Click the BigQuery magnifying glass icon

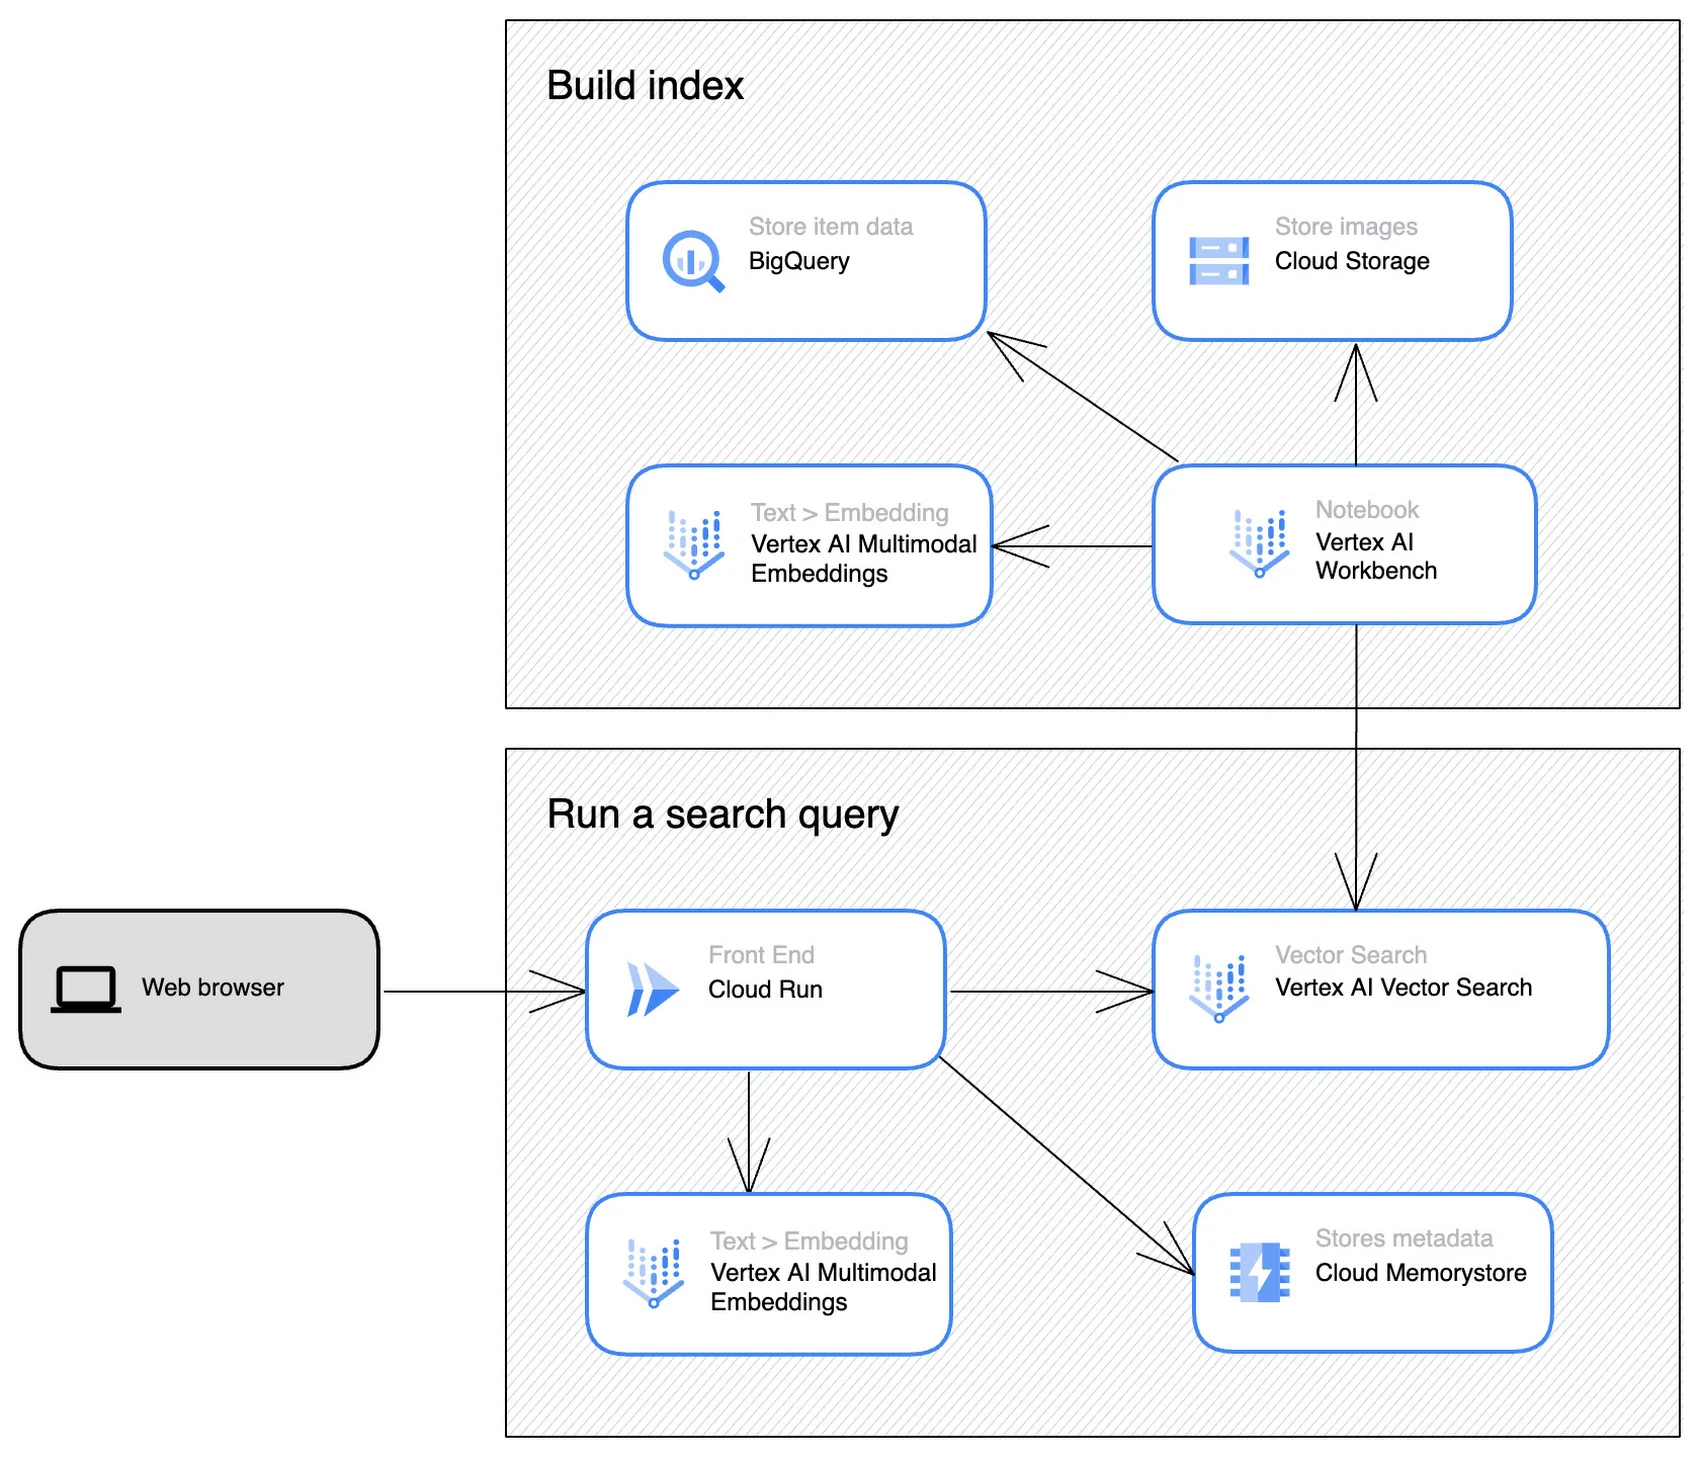[x=693, y=261]
